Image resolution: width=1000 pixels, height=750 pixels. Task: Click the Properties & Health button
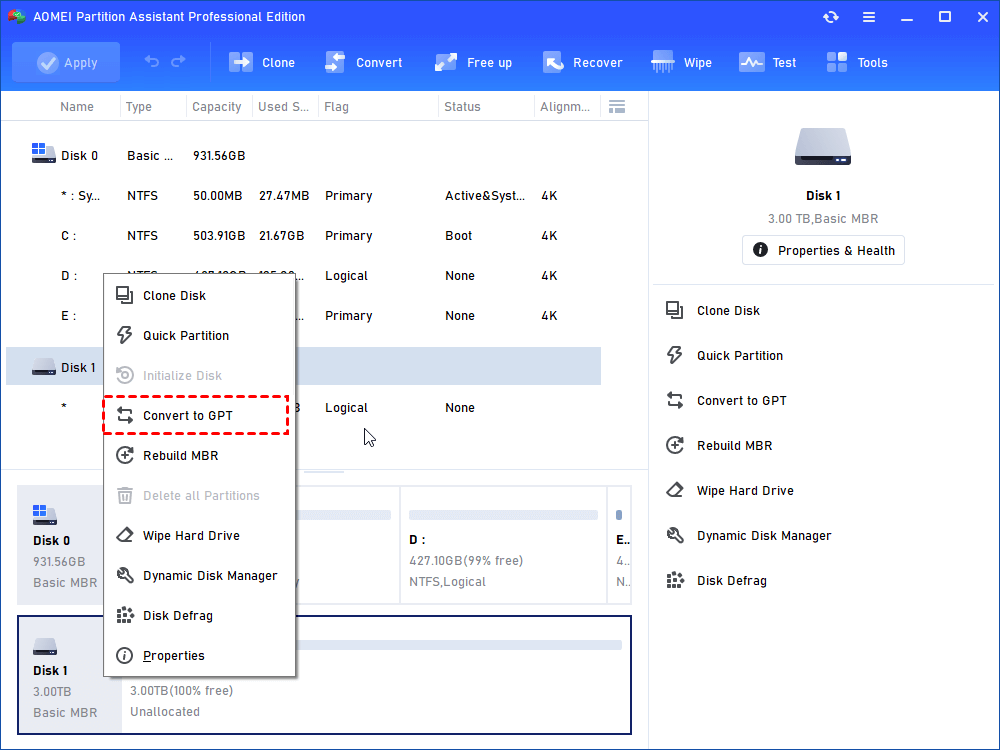823,251
